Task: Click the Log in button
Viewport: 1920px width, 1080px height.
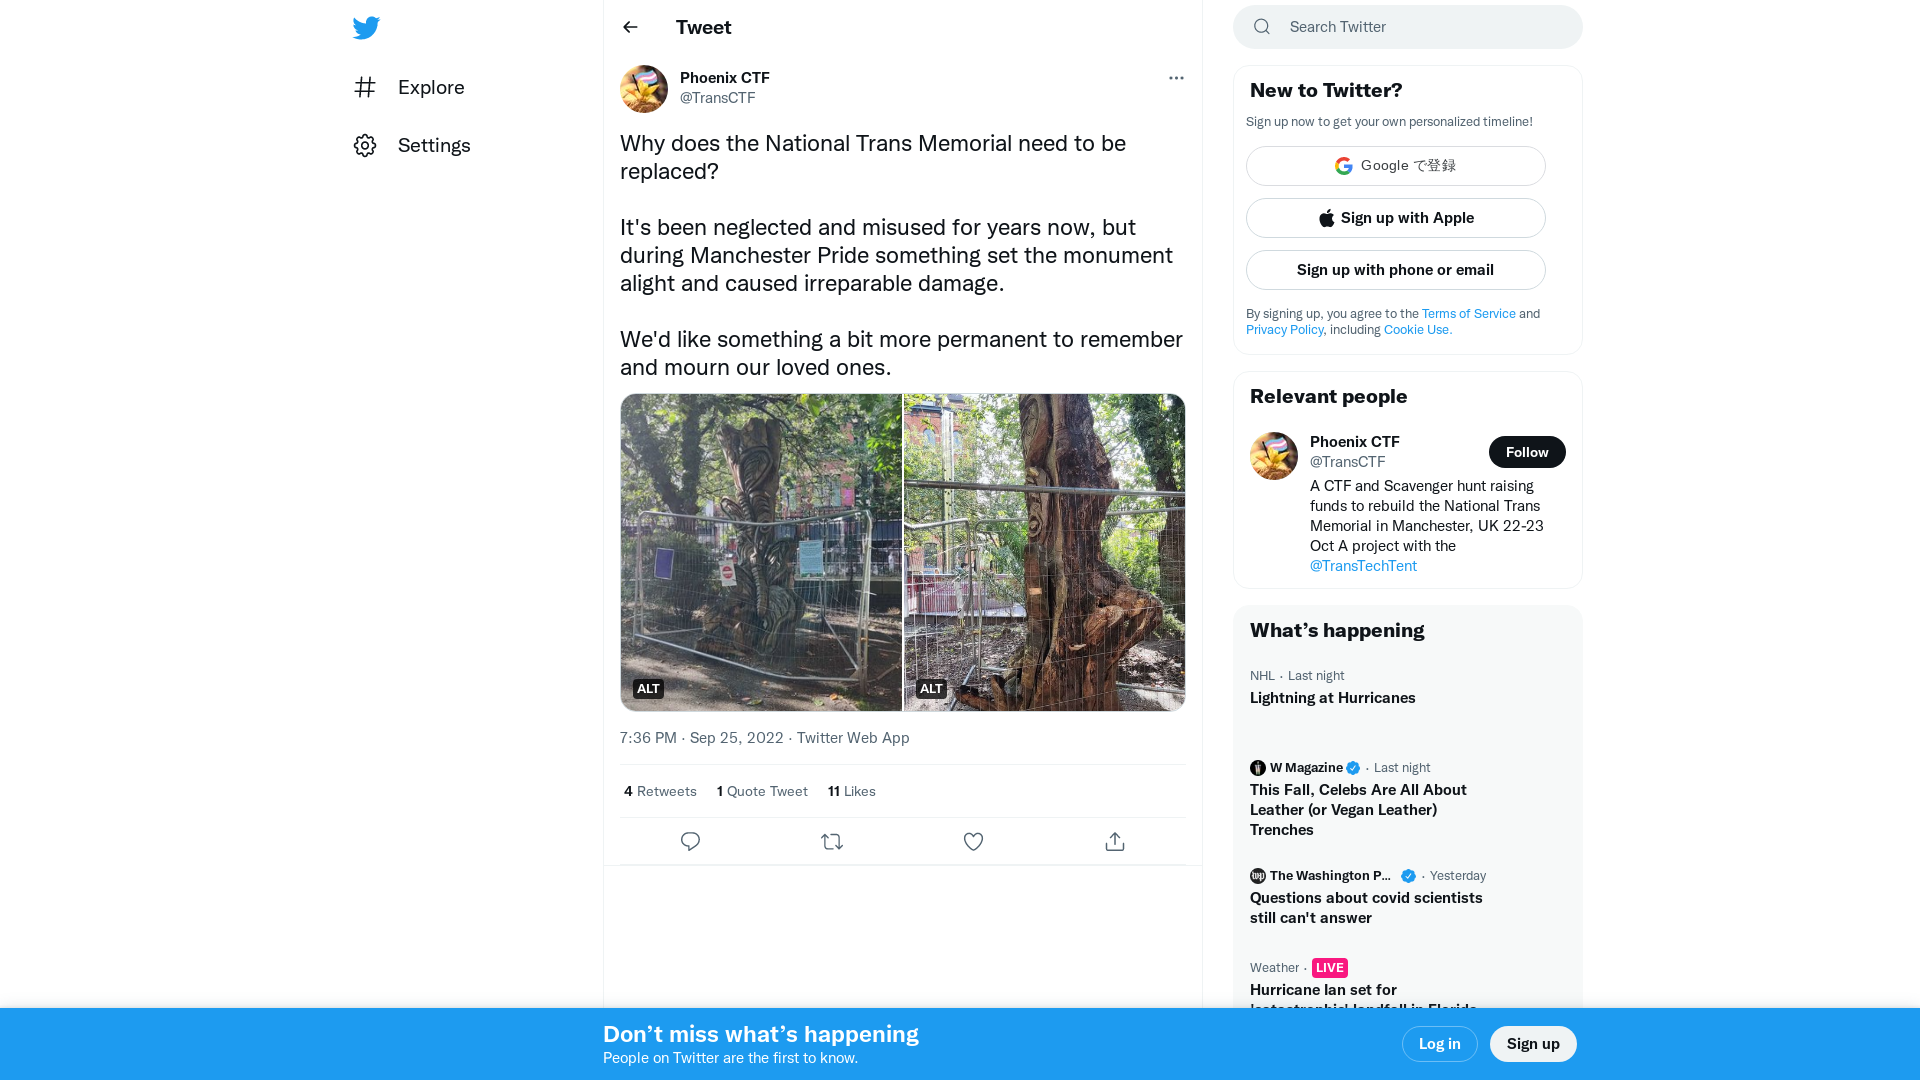Action: [1439, 1044]
